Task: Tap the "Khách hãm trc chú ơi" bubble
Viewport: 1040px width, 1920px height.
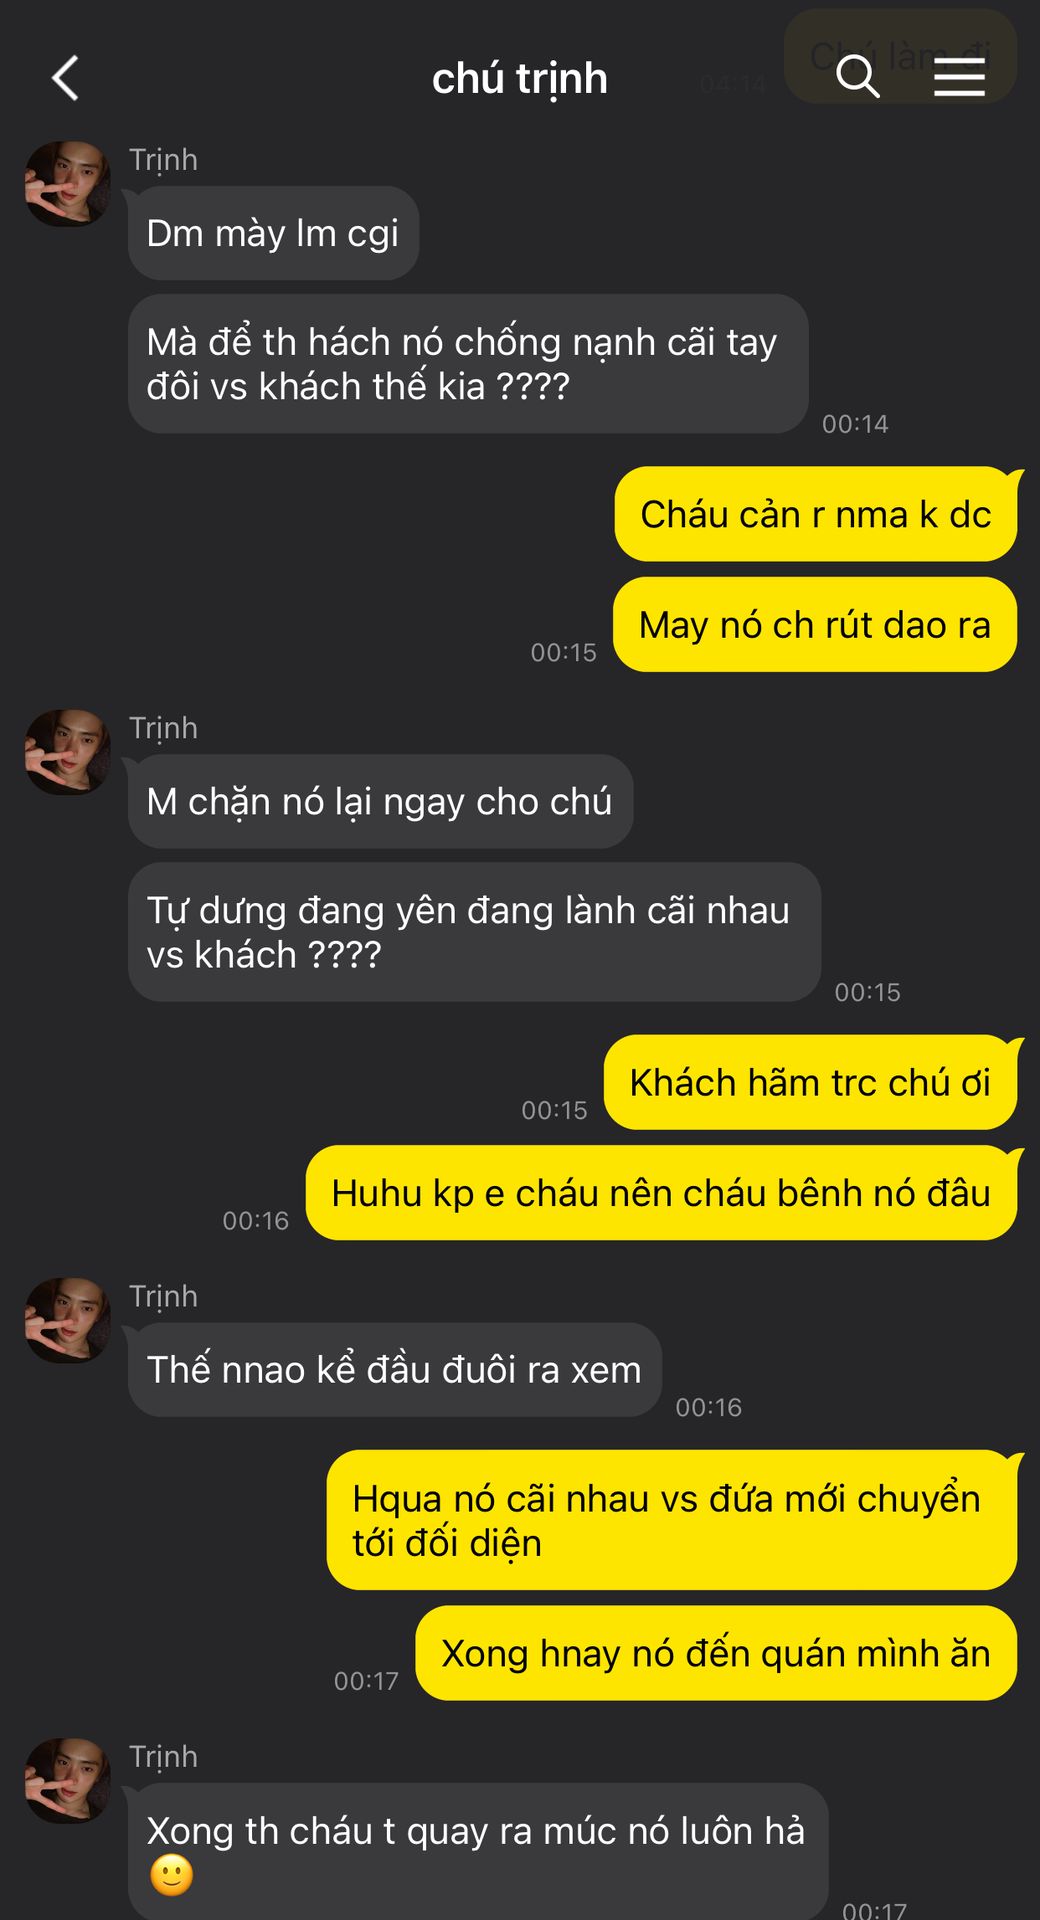Action: (x=810, y=1082)
